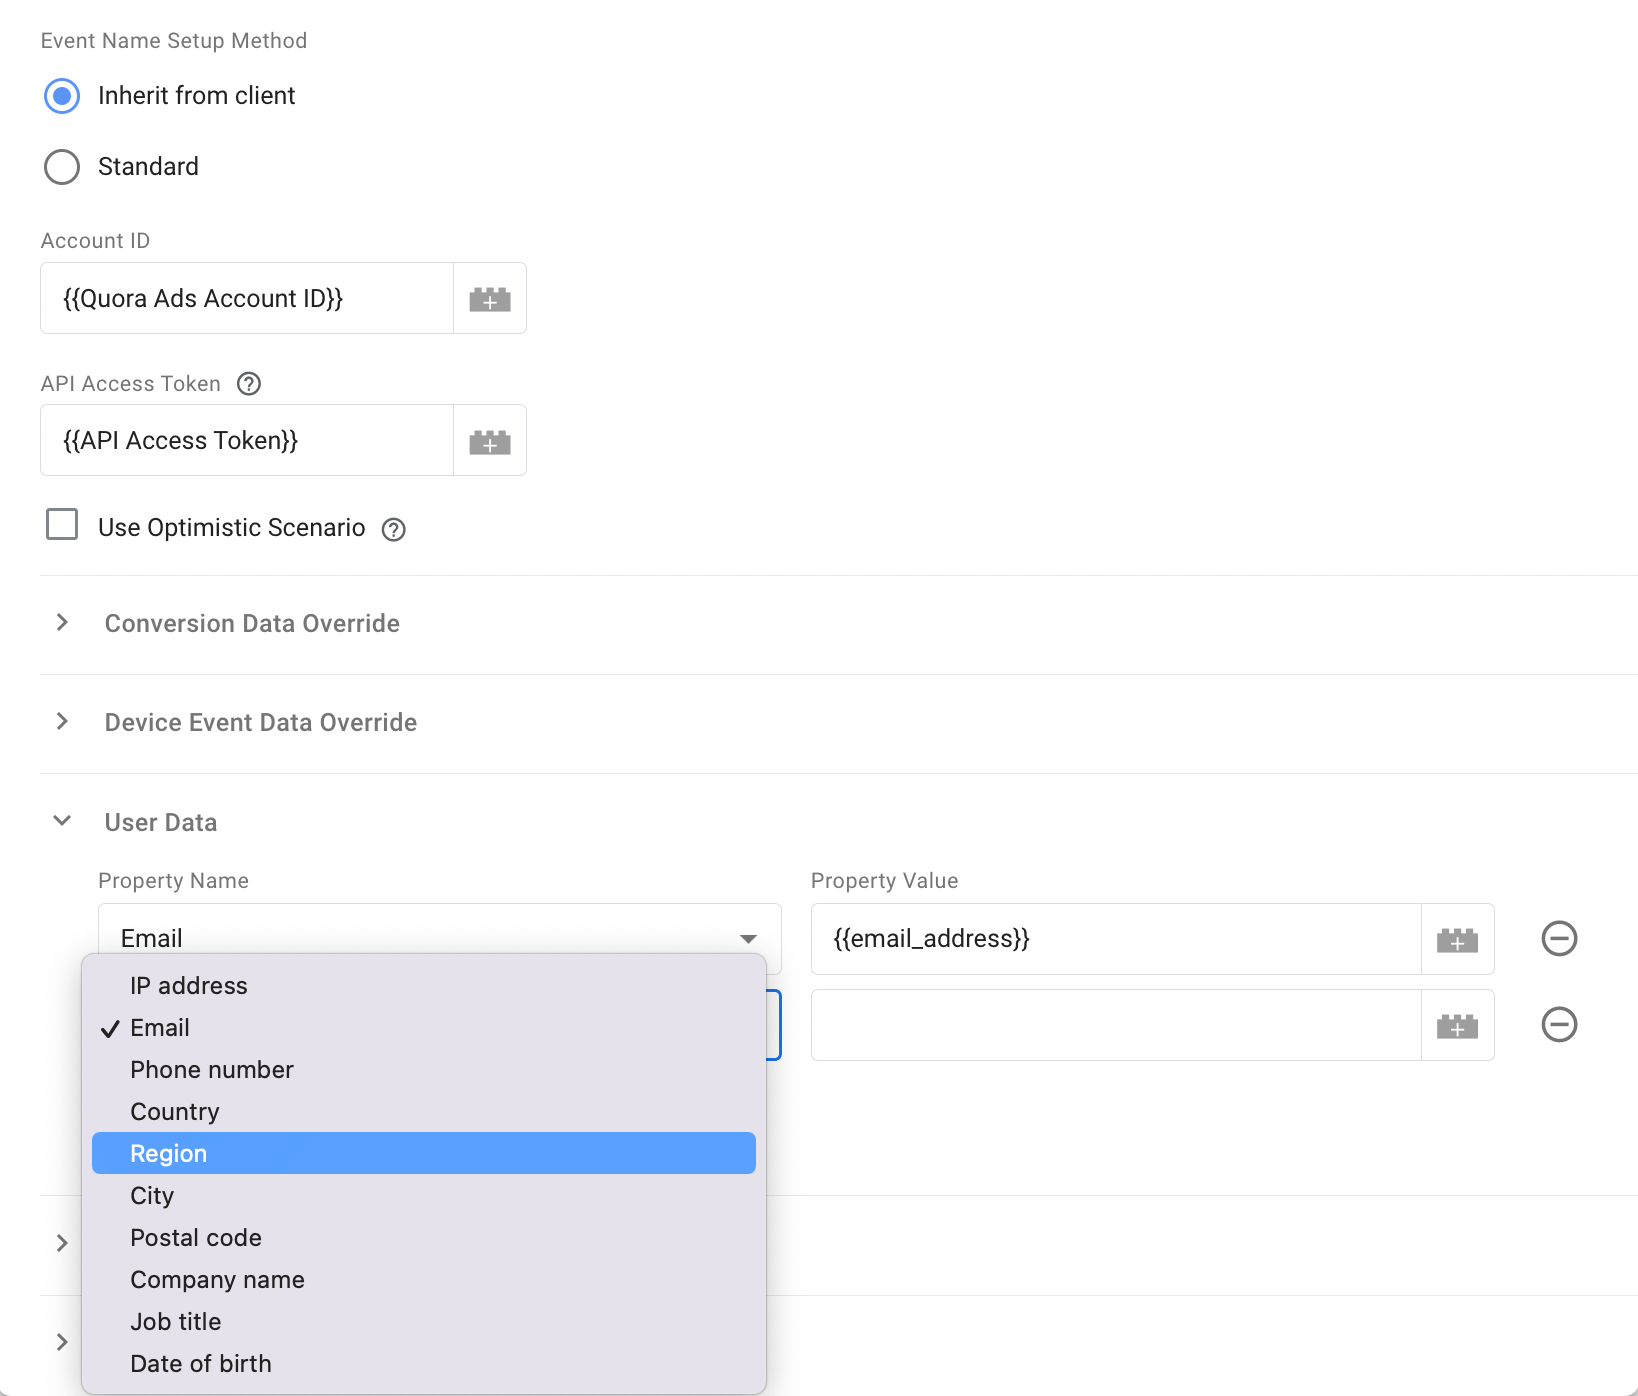Open variable picker for empty property value
The height and width of the screenshot is (1396, 1638).
click(x=1457, y=1025)
